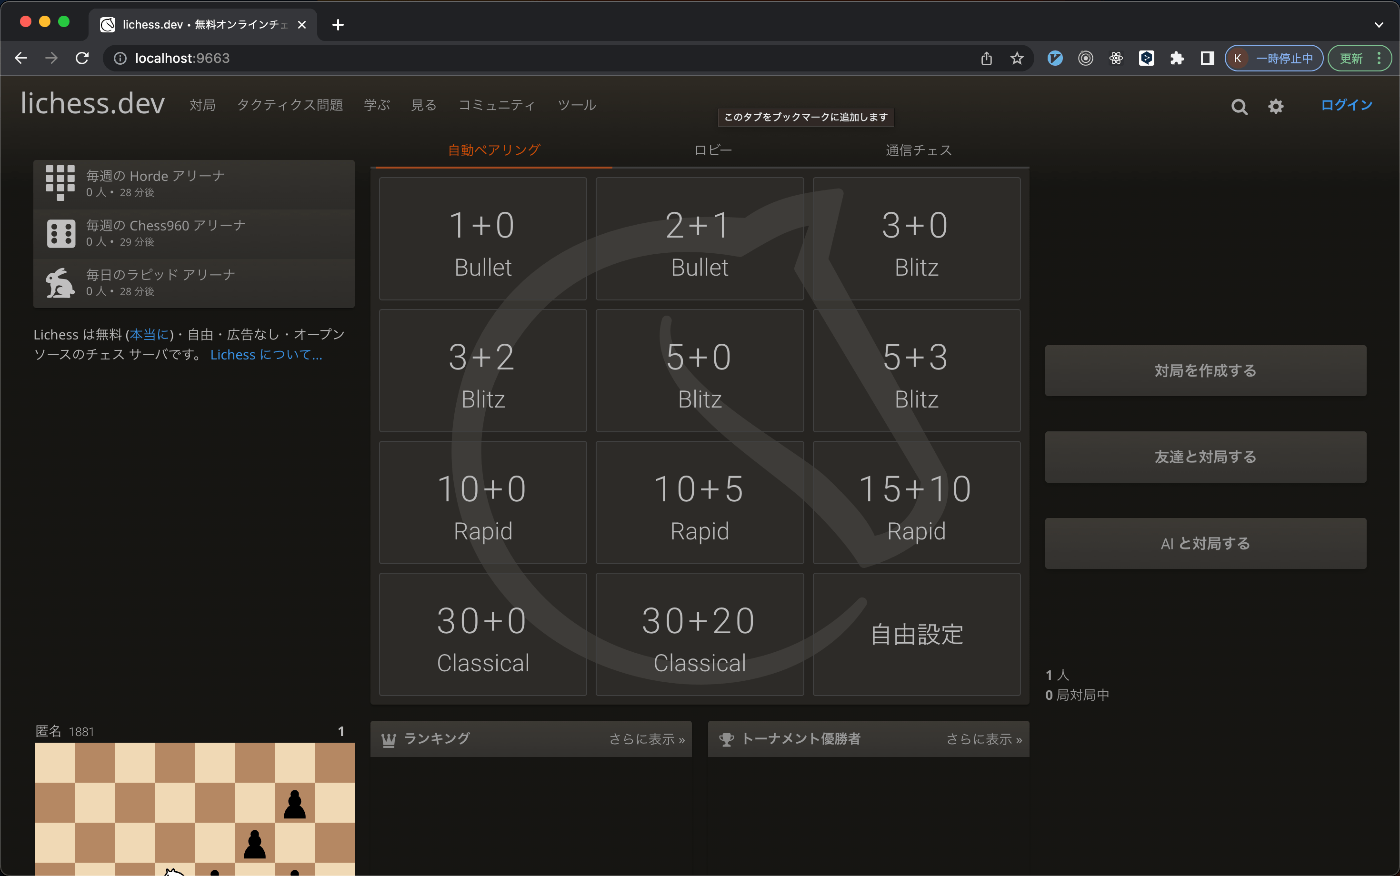Start a 3+0 Blitz game
The width and height of the screenshot is (1400, 876).
pos(917,239)
